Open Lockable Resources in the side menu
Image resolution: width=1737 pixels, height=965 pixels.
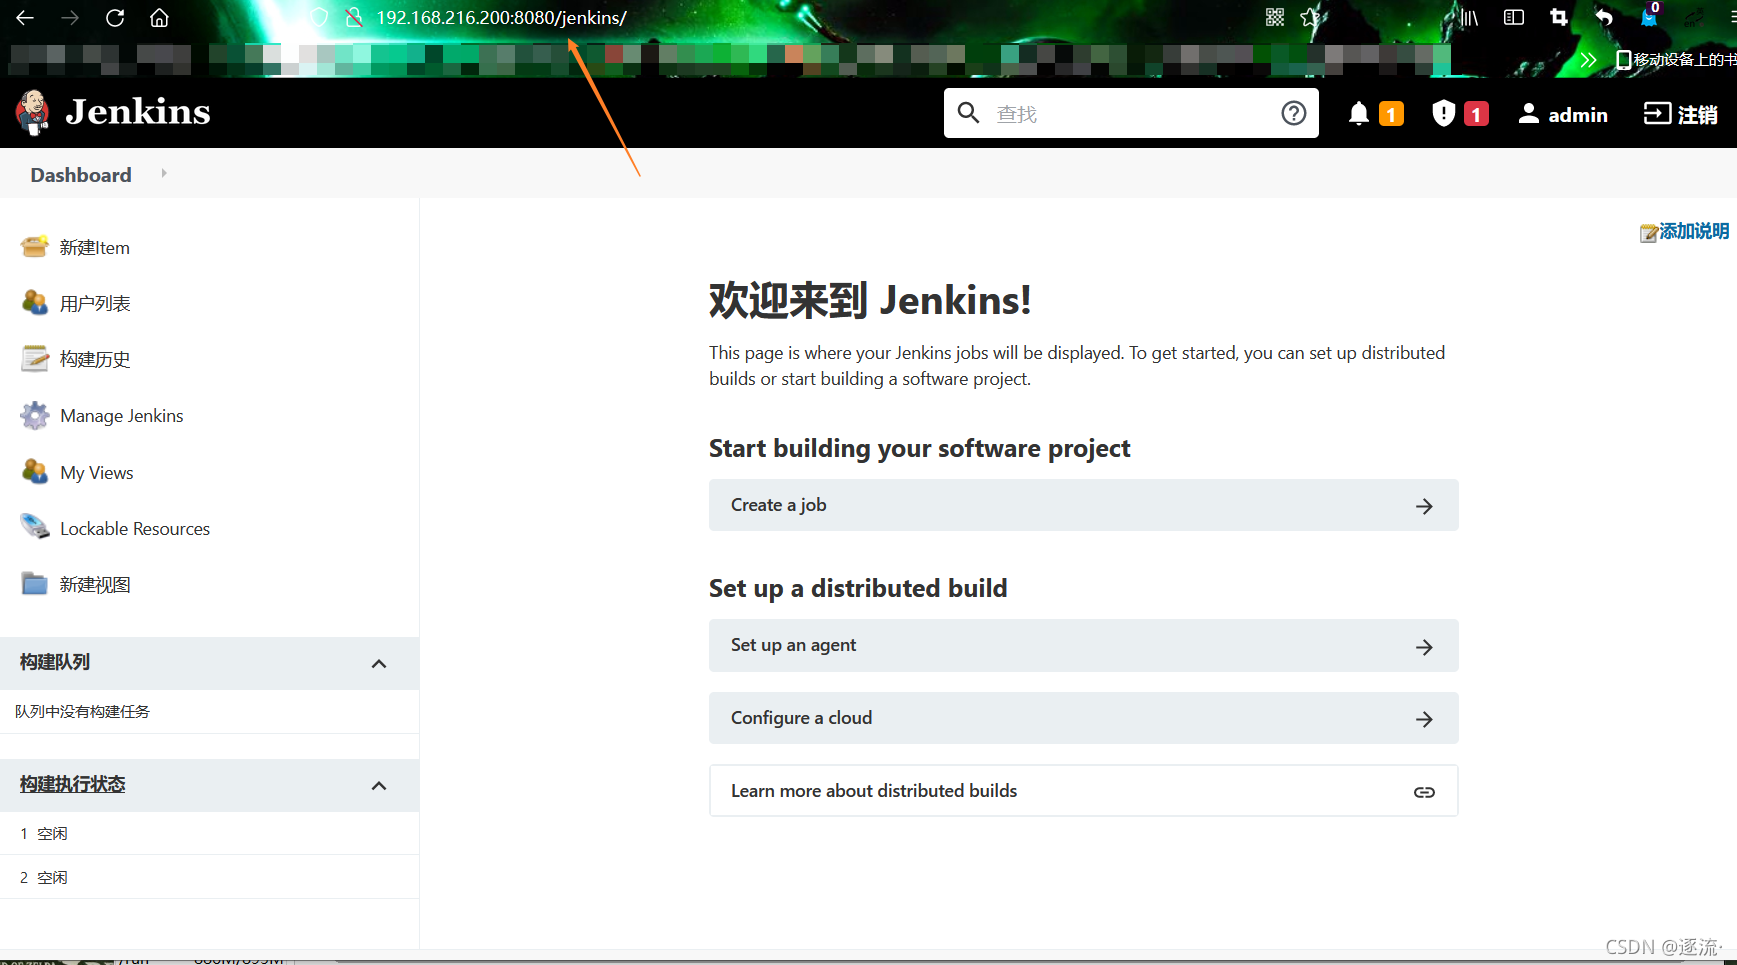coord(135,529)
